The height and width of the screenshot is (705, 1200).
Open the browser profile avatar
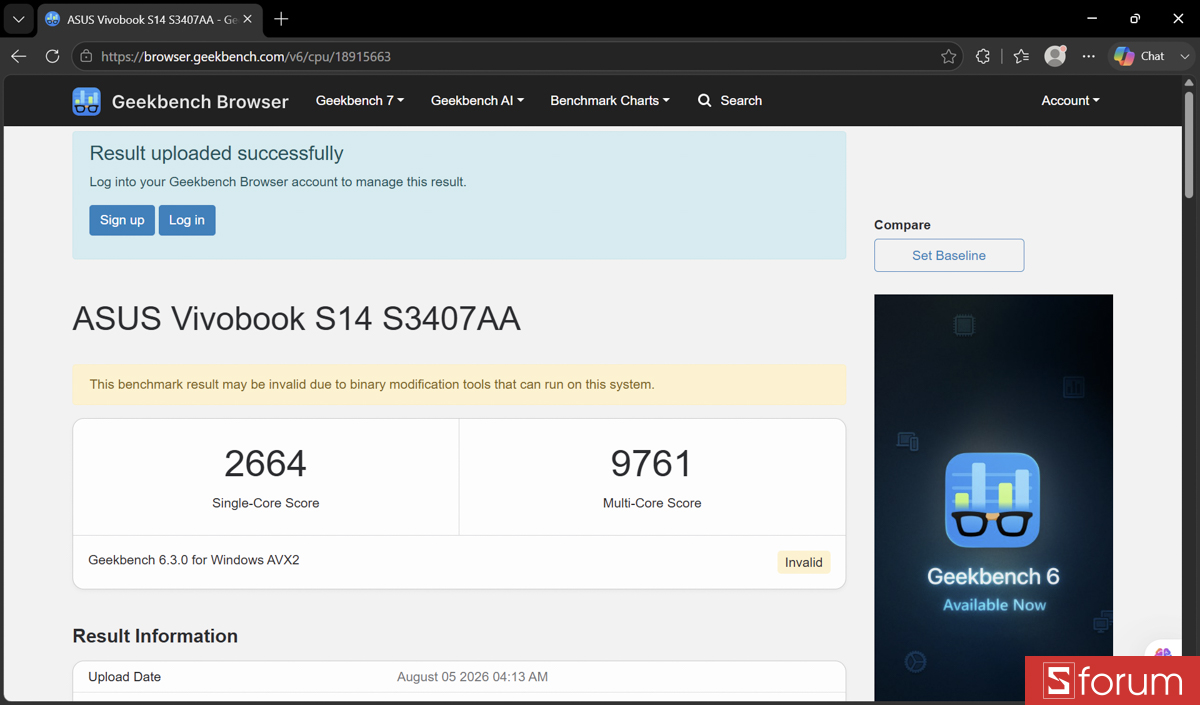coord(1055,56)
